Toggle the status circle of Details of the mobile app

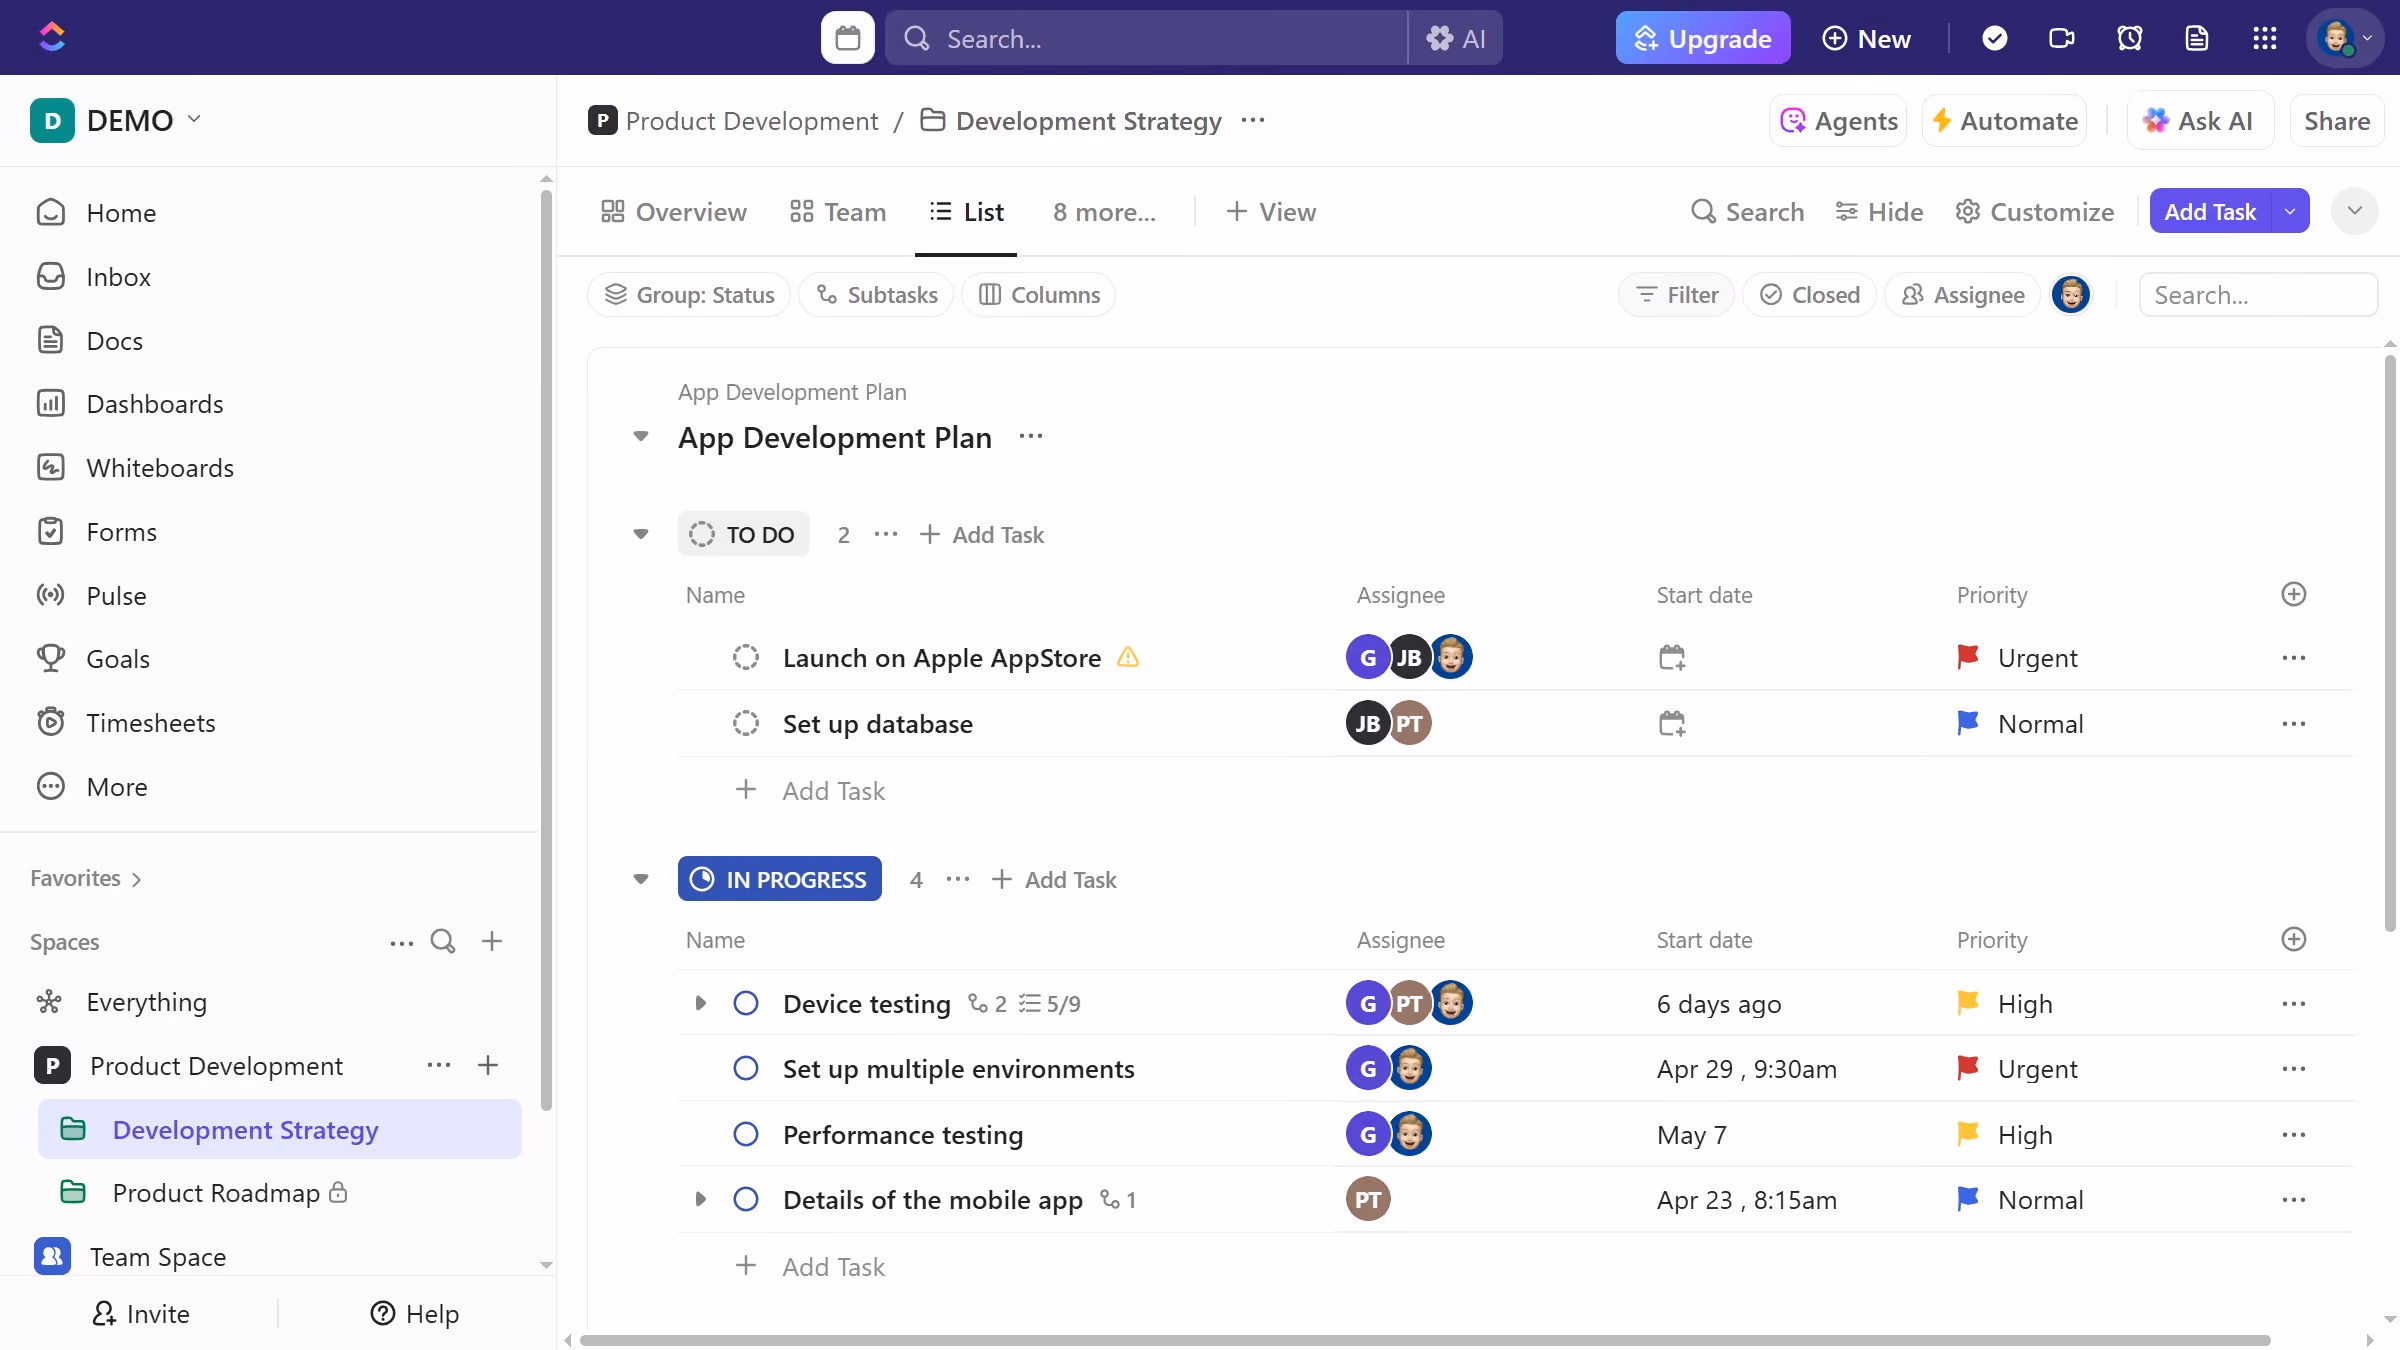tap(746, 1199)
